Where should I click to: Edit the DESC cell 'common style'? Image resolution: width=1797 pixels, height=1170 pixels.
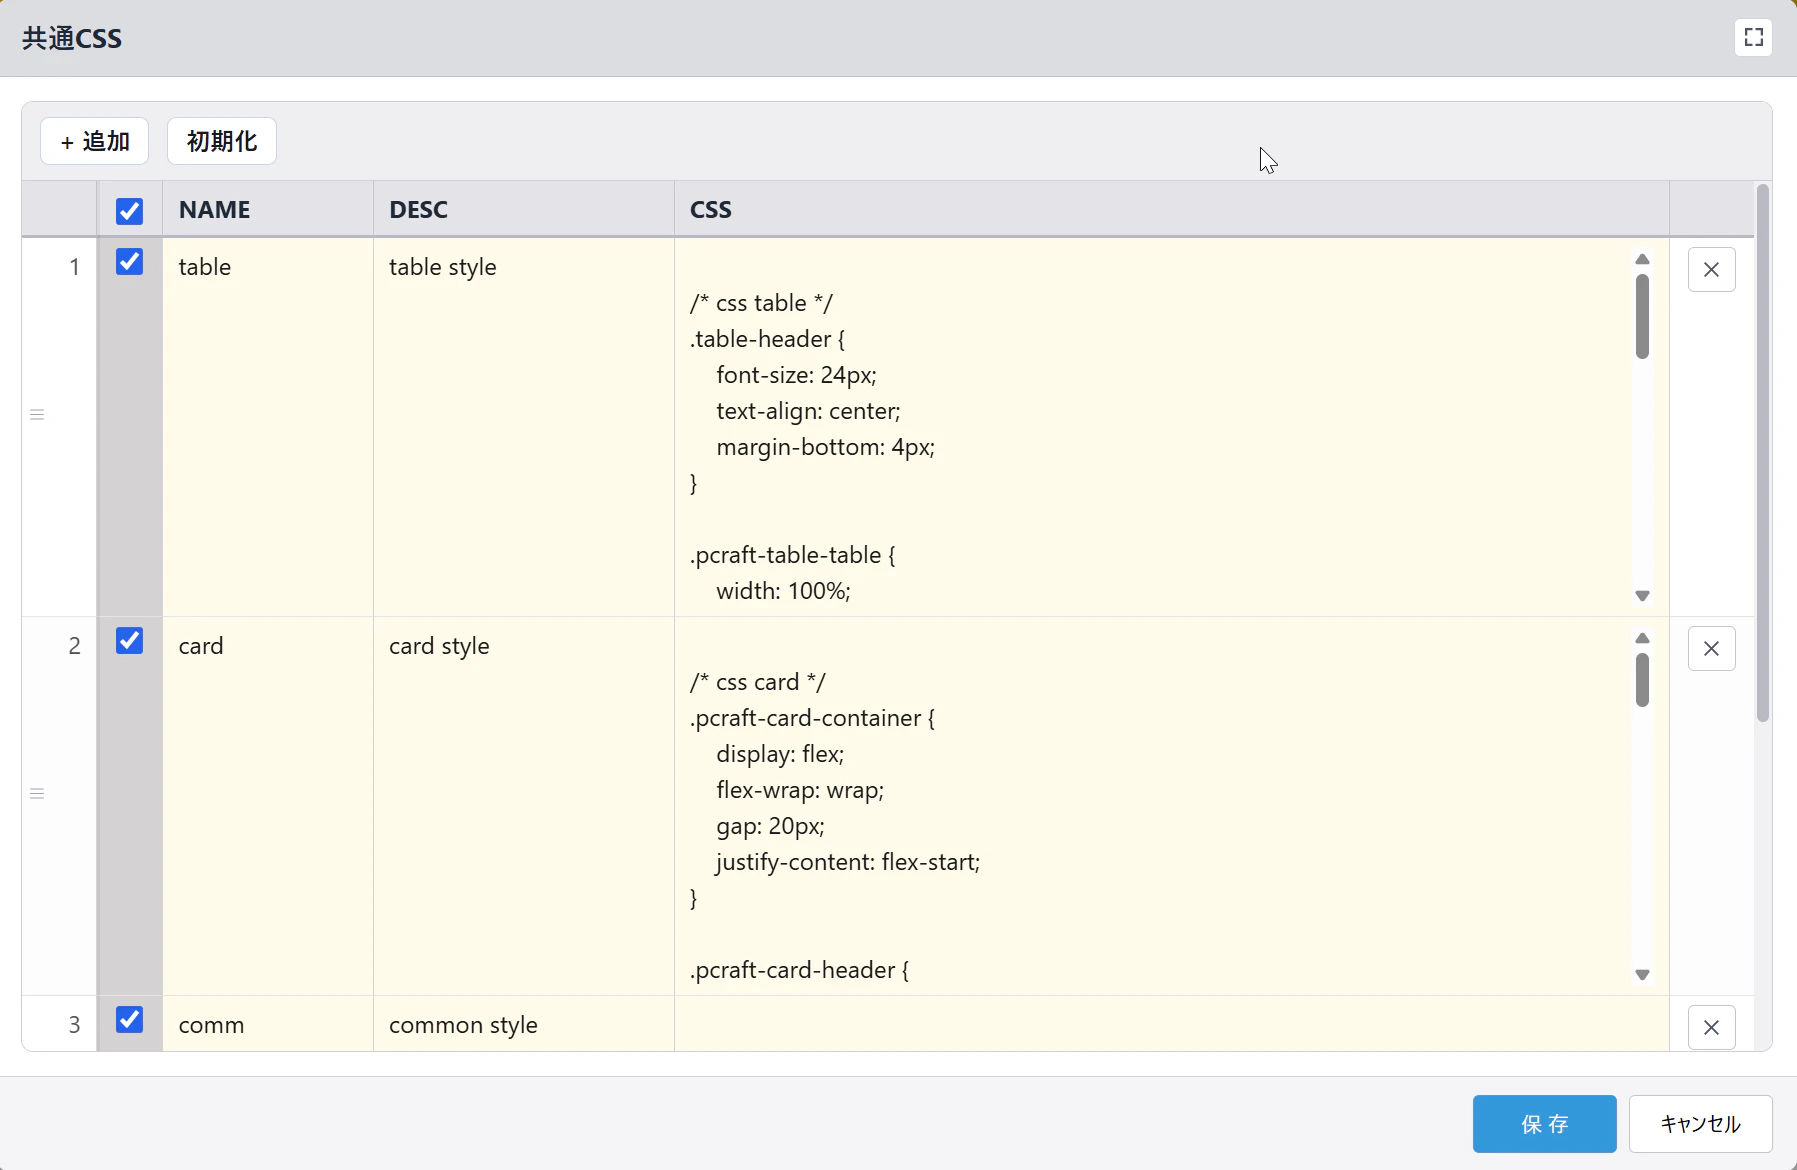click(524, 1024)
